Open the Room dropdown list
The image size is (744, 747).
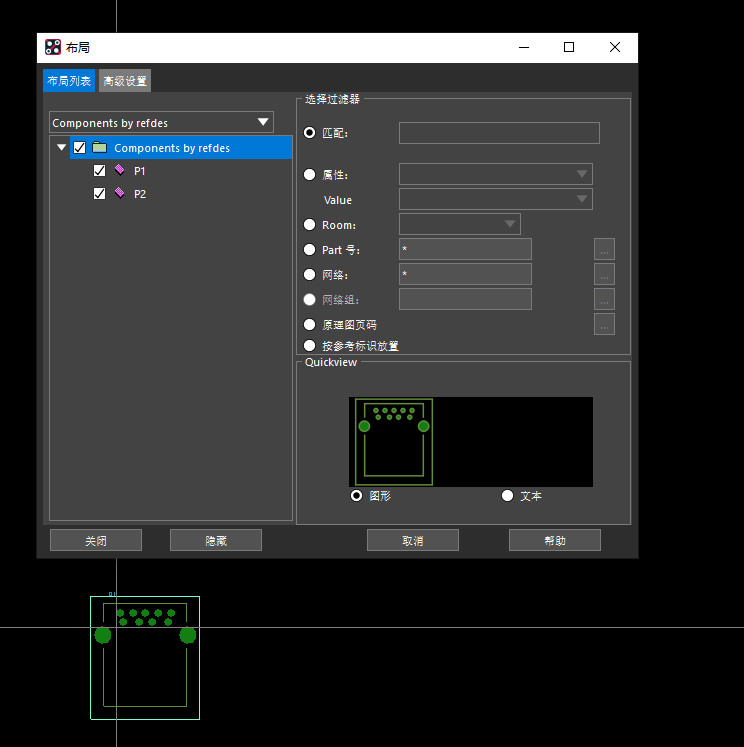pos(460,224)
